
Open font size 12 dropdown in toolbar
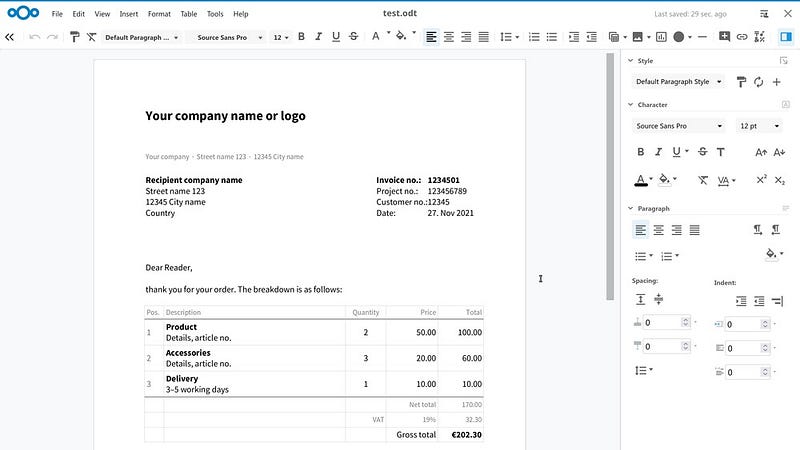coord(281,37)
